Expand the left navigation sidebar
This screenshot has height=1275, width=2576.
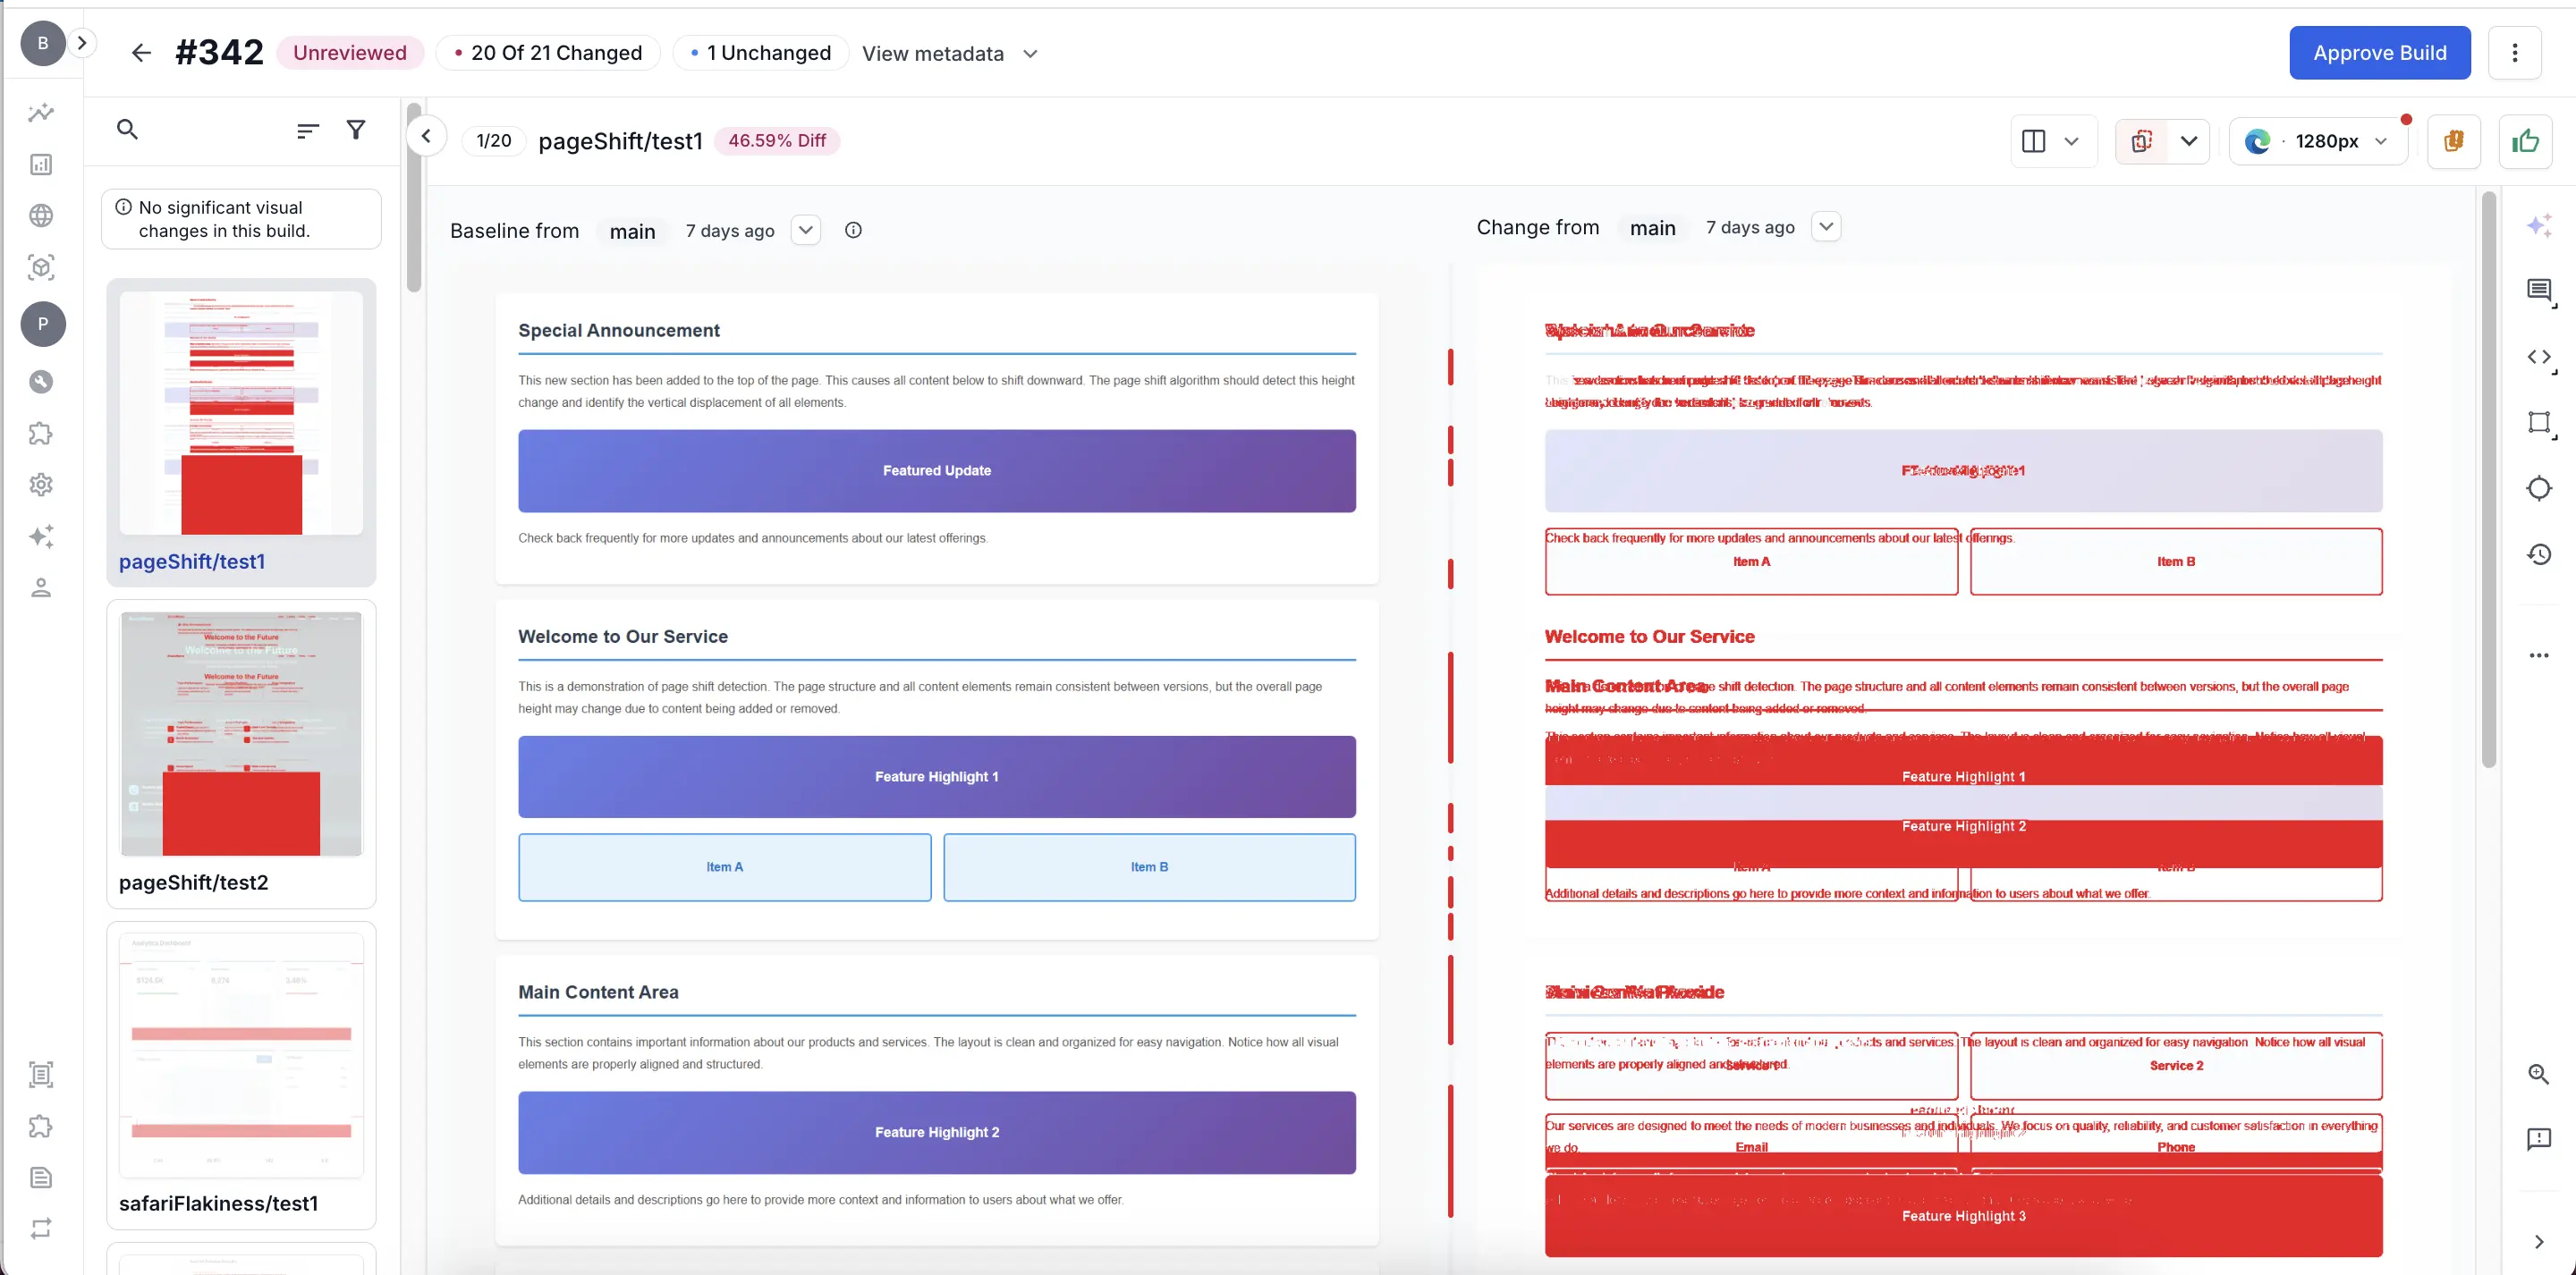pos(82,43)
